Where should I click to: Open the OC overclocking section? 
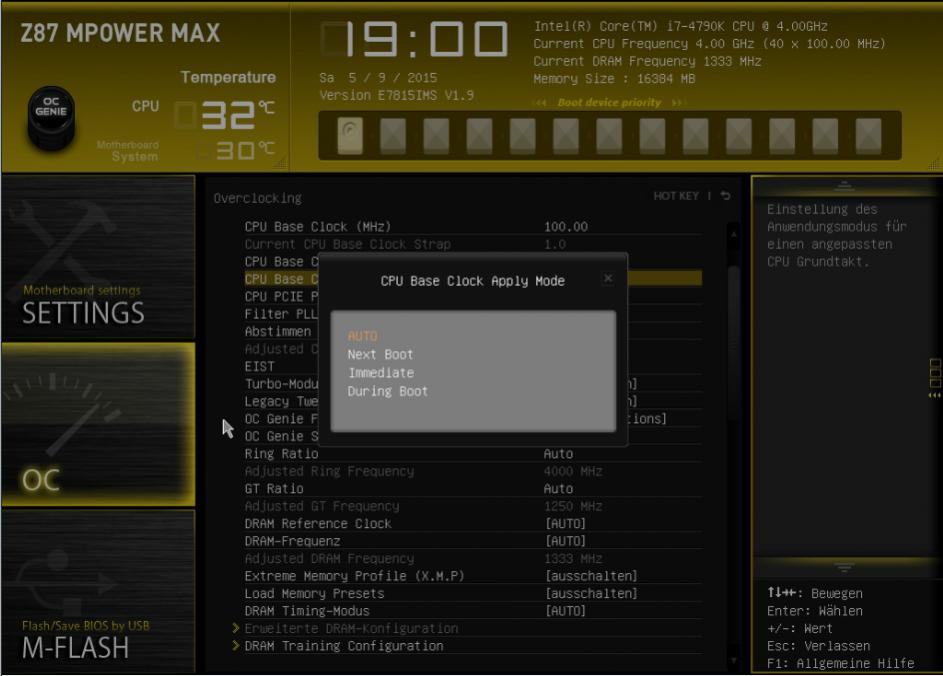click(98, 425)
